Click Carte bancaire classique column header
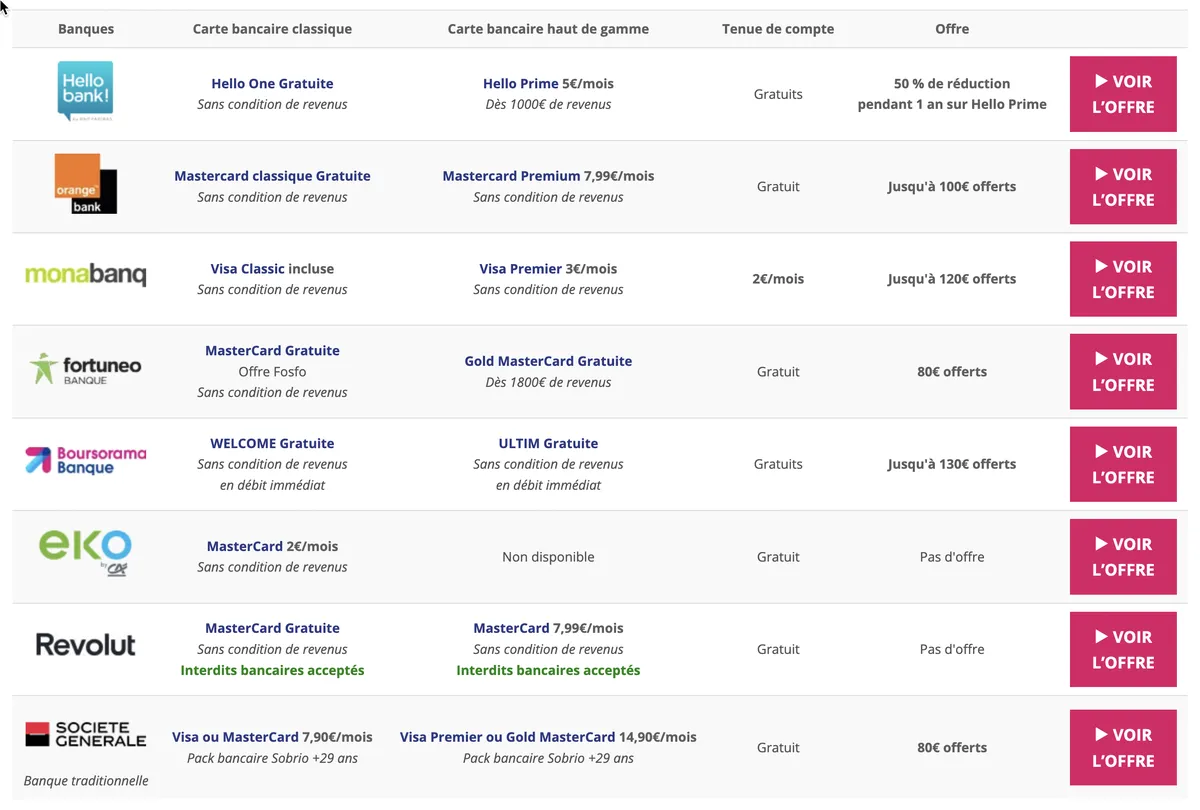The height and width of the screenshot is (810, 1200). 272,29
